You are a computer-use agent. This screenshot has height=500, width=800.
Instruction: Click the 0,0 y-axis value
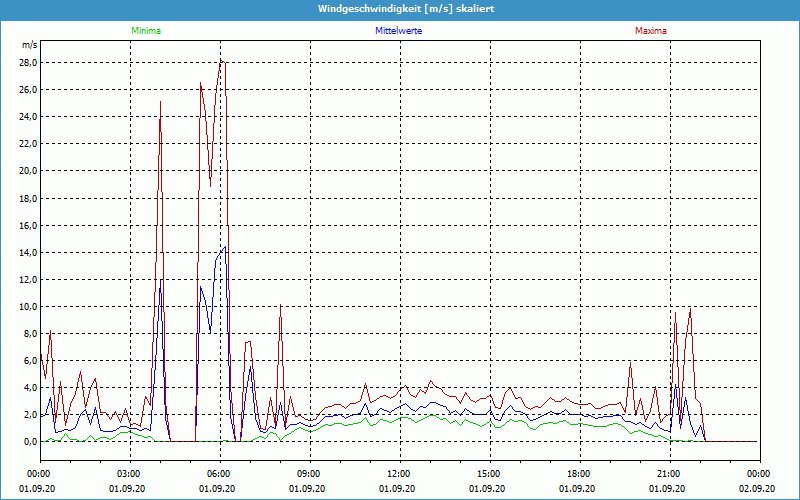coord(29,441)
